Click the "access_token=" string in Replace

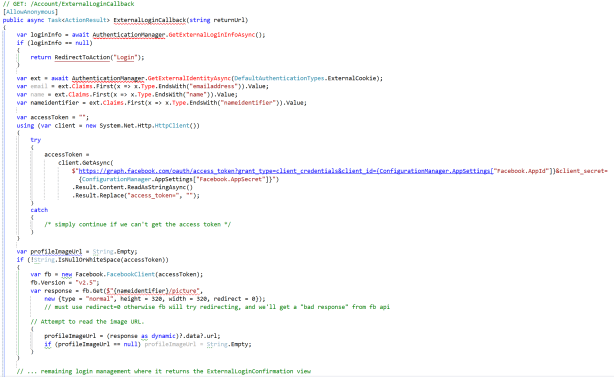[x=155, y=196]
